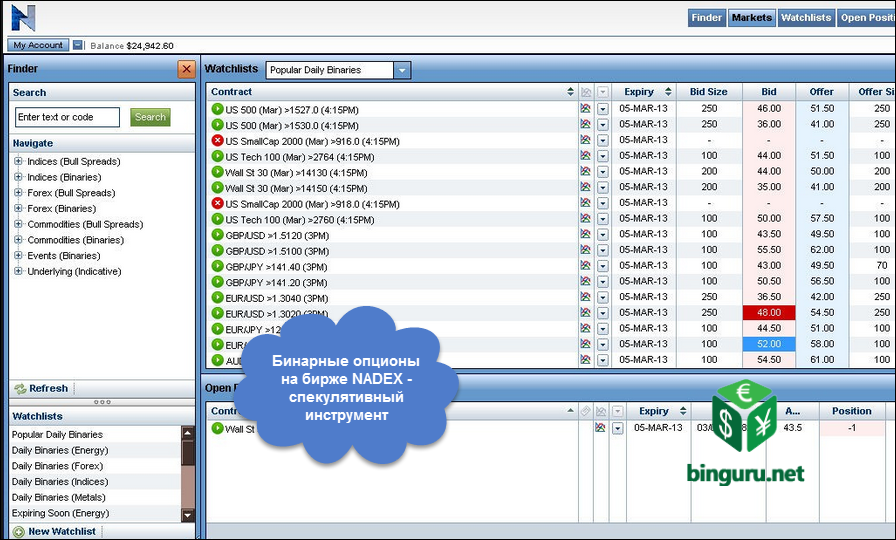Viewport: 896px width, 540px height.
Task: Select Daily Binaries (Metals) watchlist
Action: (58, 497)
